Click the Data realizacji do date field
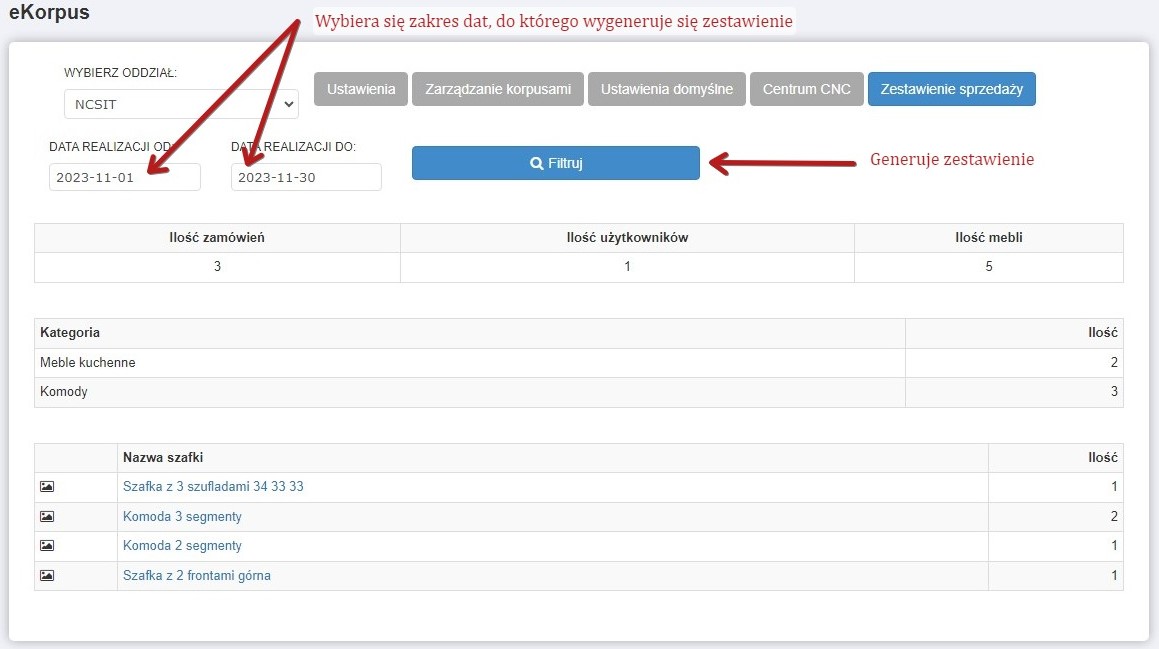The width and height of the screenshot is (1159, 649). pos(306,177)
